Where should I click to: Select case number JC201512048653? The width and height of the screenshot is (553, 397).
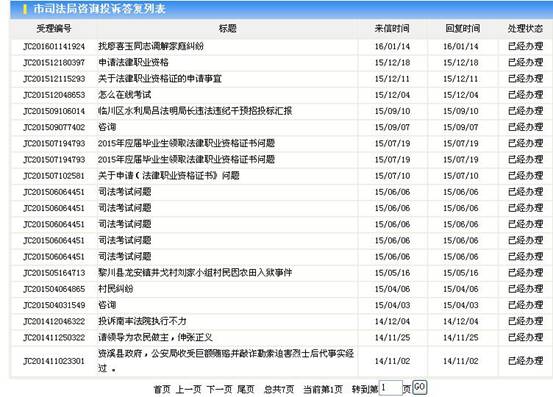click(x=54, y=95)
